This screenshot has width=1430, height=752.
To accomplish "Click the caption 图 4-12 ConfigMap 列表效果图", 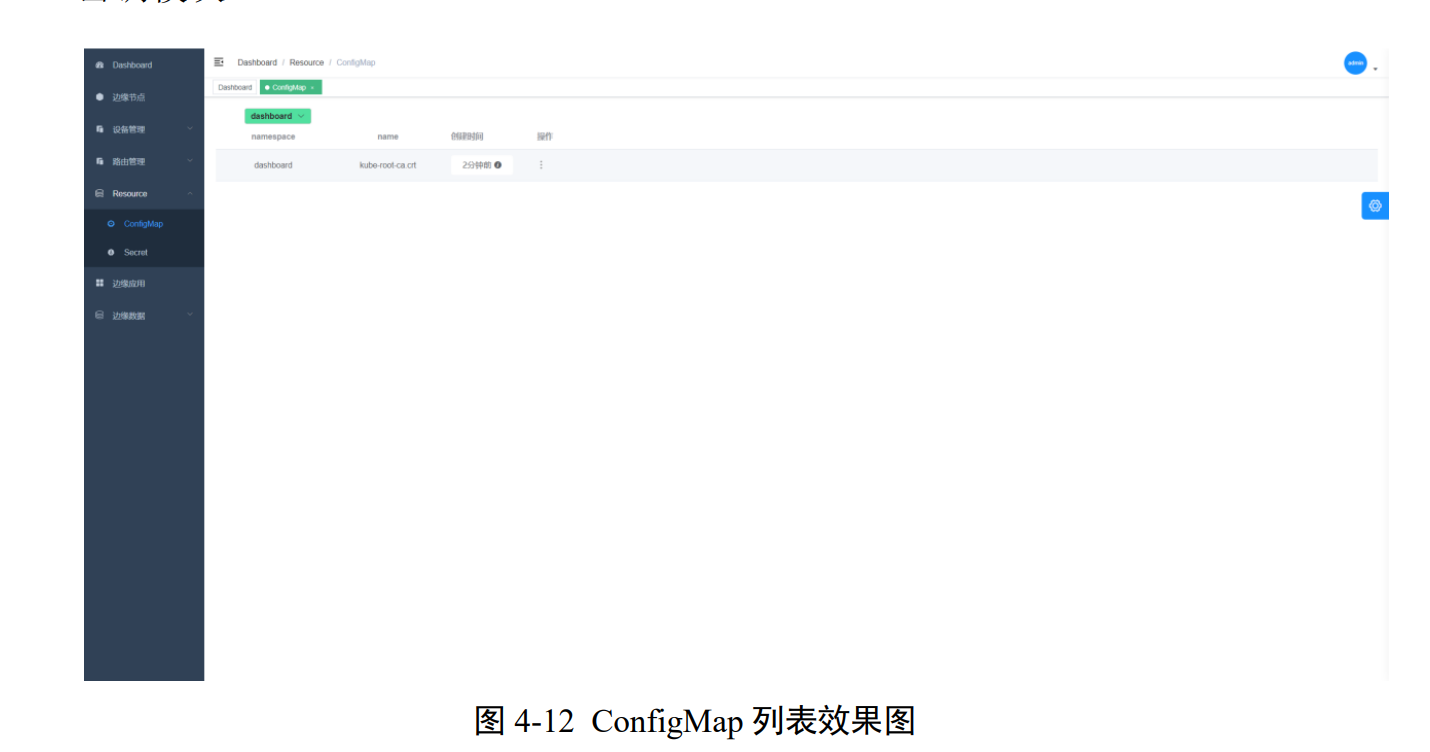I will (x=695, y=721).
